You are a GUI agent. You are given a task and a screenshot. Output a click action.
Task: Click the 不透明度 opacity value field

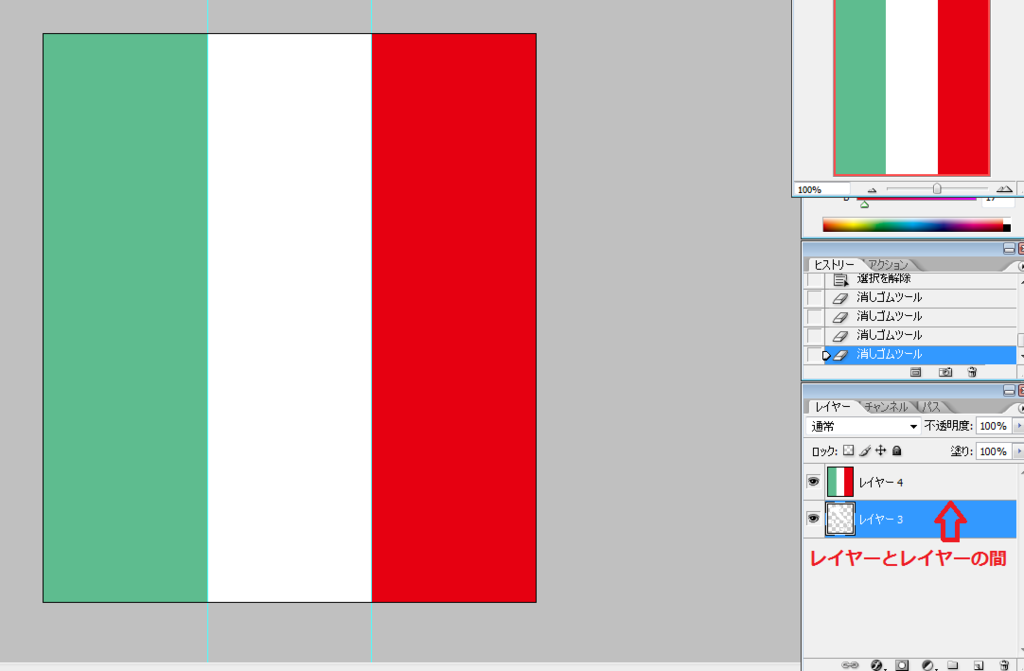click(993, 426)
